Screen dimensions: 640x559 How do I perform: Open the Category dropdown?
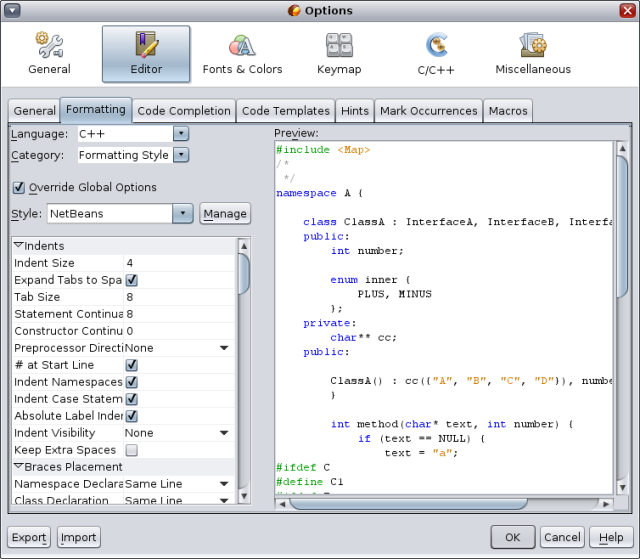181,155
